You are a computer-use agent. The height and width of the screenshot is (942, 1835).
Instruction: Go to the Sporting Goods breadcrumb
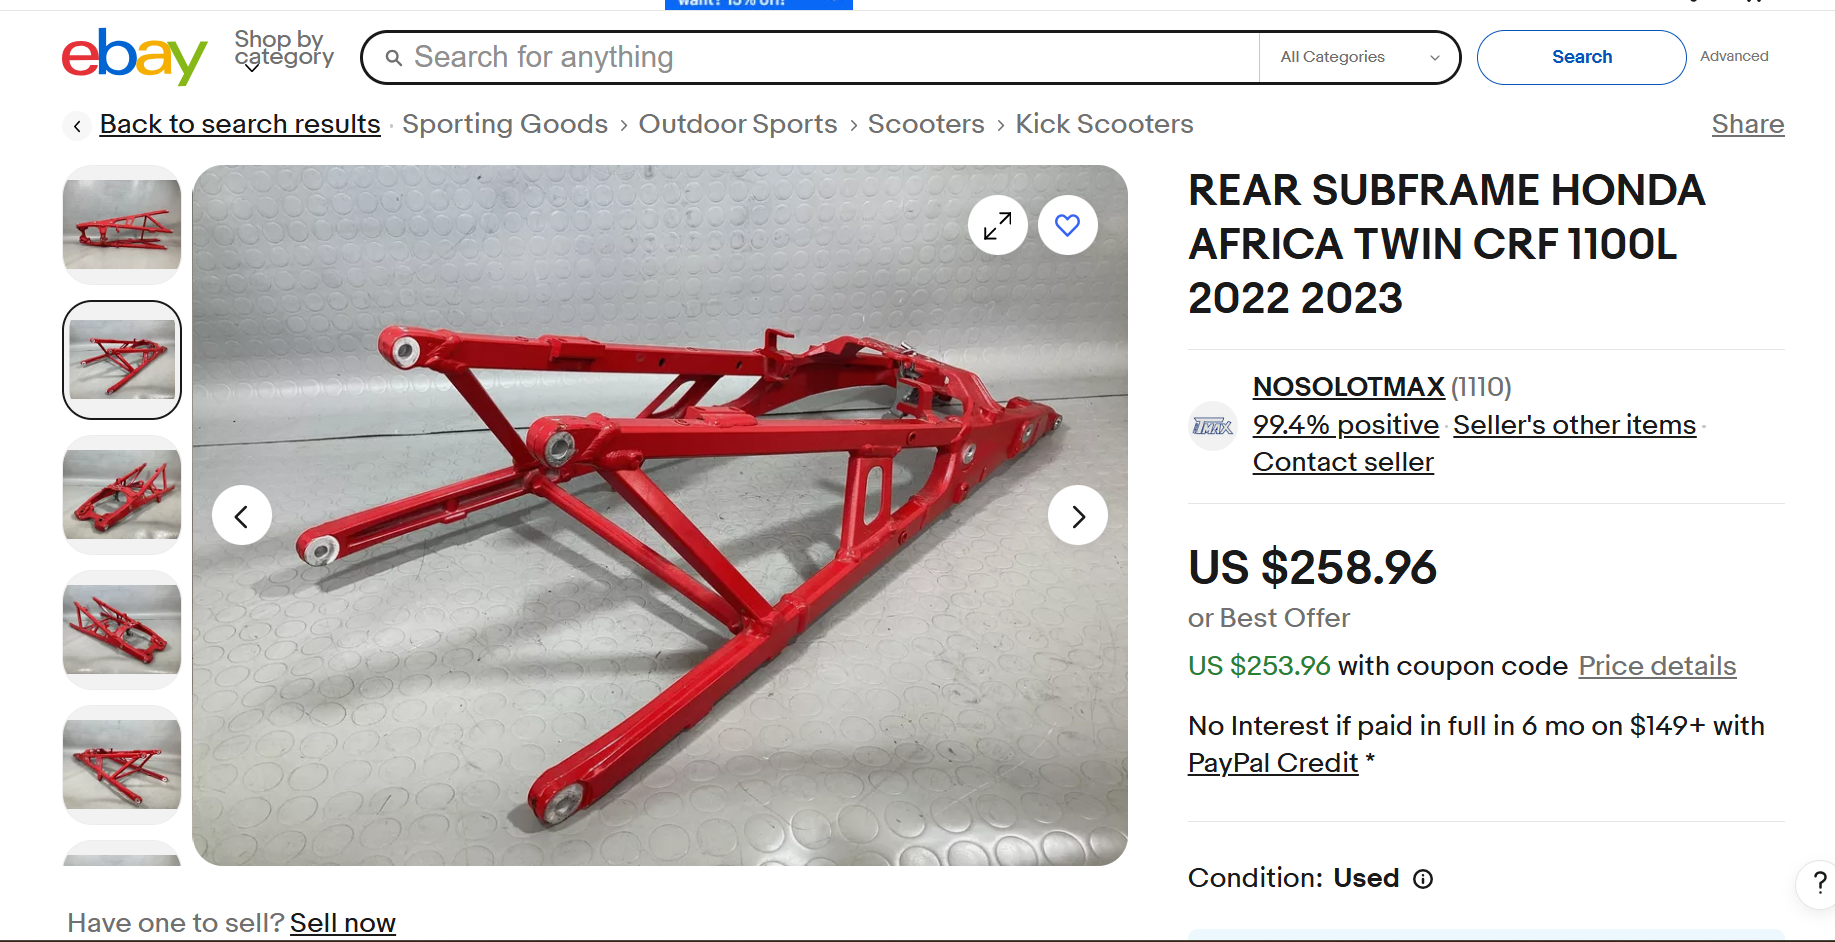505,124
